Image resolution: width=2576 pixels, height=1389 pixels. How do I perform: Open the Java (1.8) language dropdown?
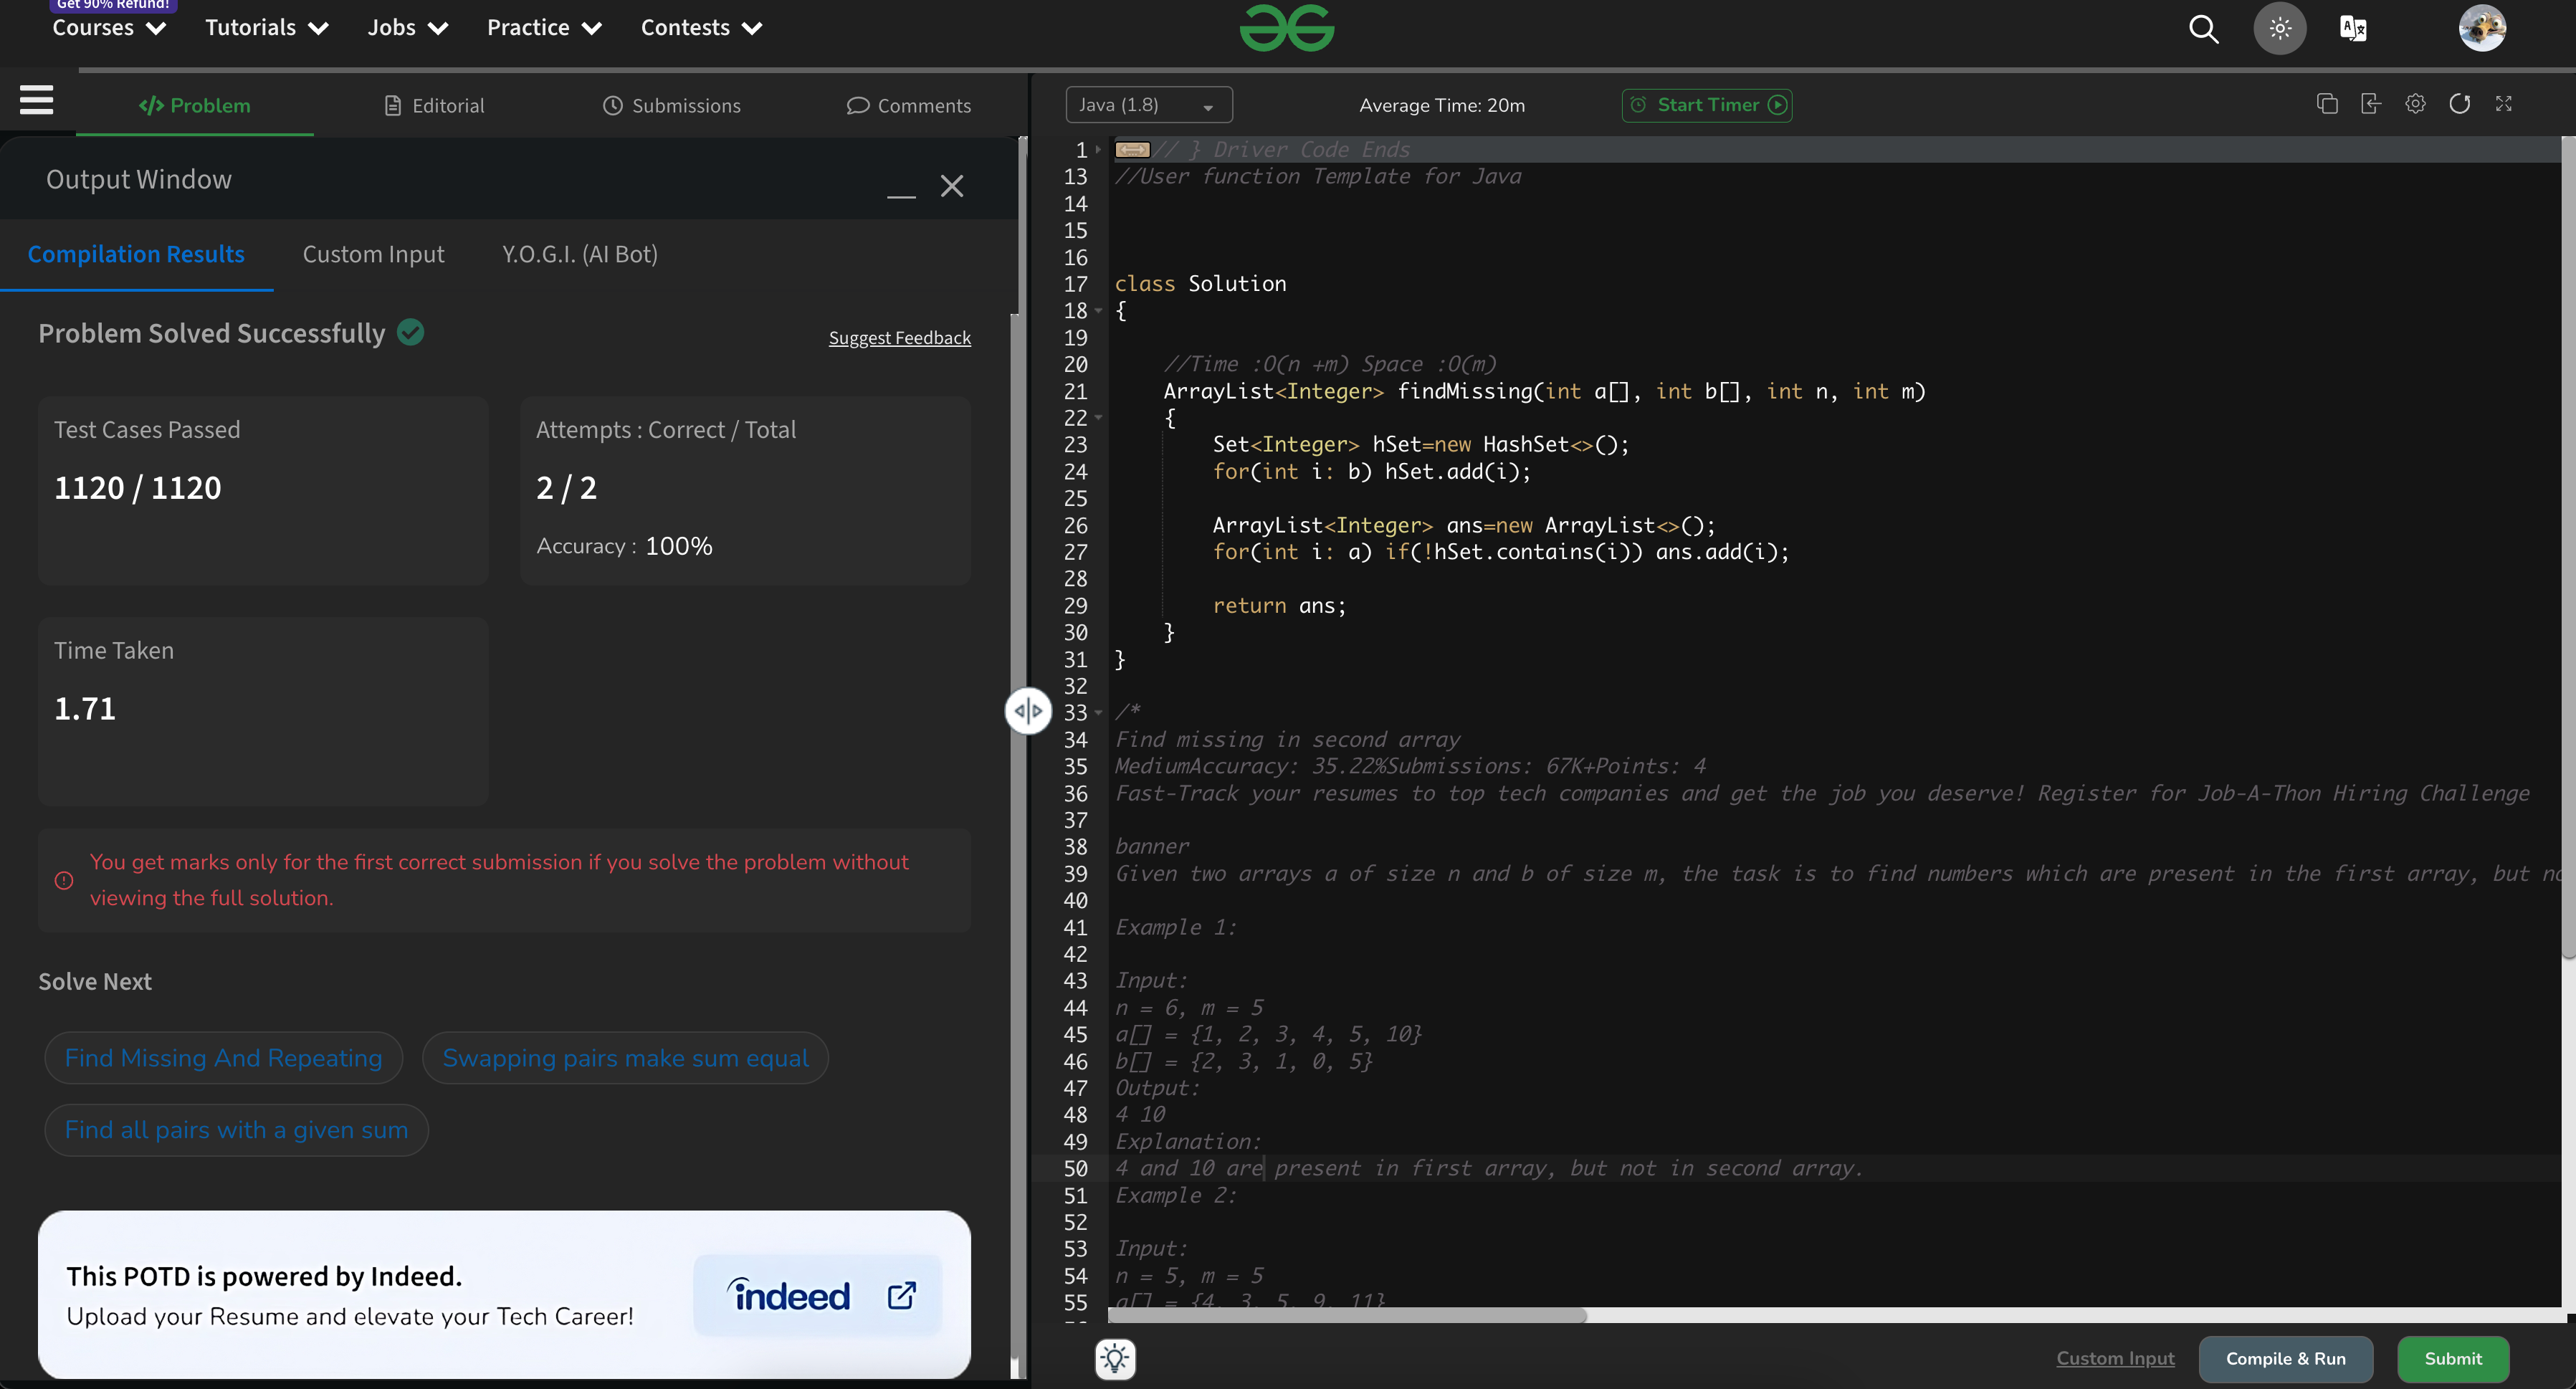[1149, 105]
